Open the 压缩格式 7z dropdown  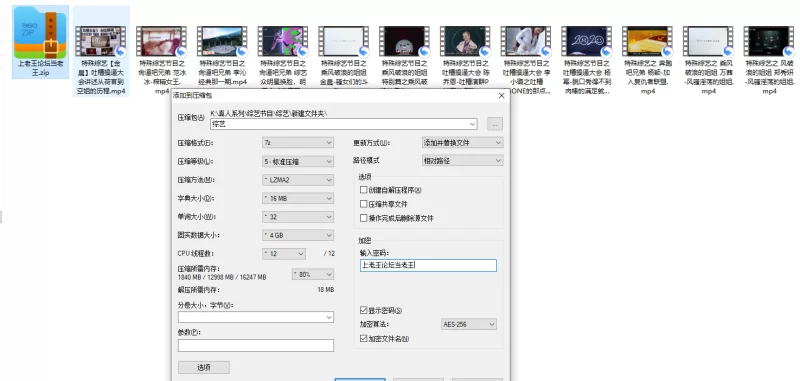click(x=298, y=143)
